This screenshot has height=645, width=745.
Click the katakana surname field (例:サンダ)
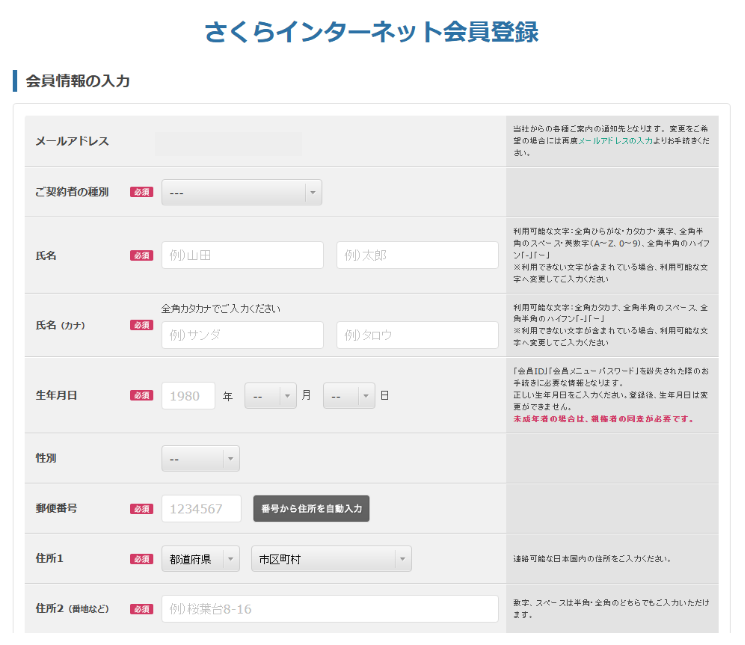tap(242, 335)
